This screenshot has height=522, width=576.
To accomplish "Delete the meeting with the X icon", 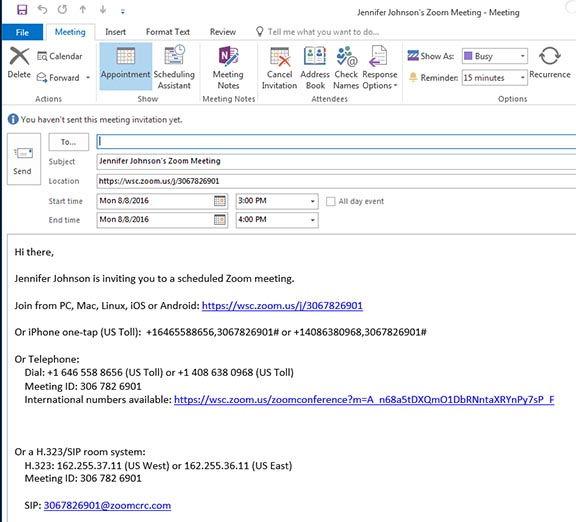I will [x=19, y=63].
